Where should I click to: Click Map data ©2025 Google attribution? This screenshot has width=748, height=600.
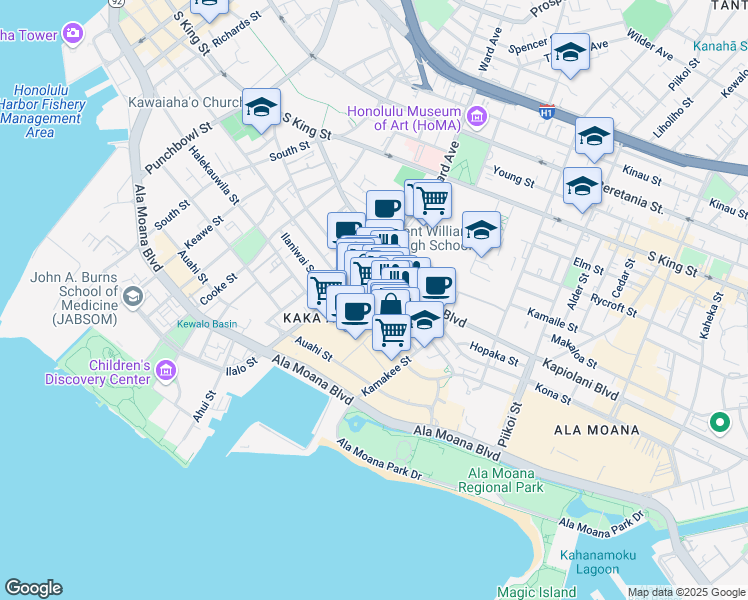click(x=687, y=593)
